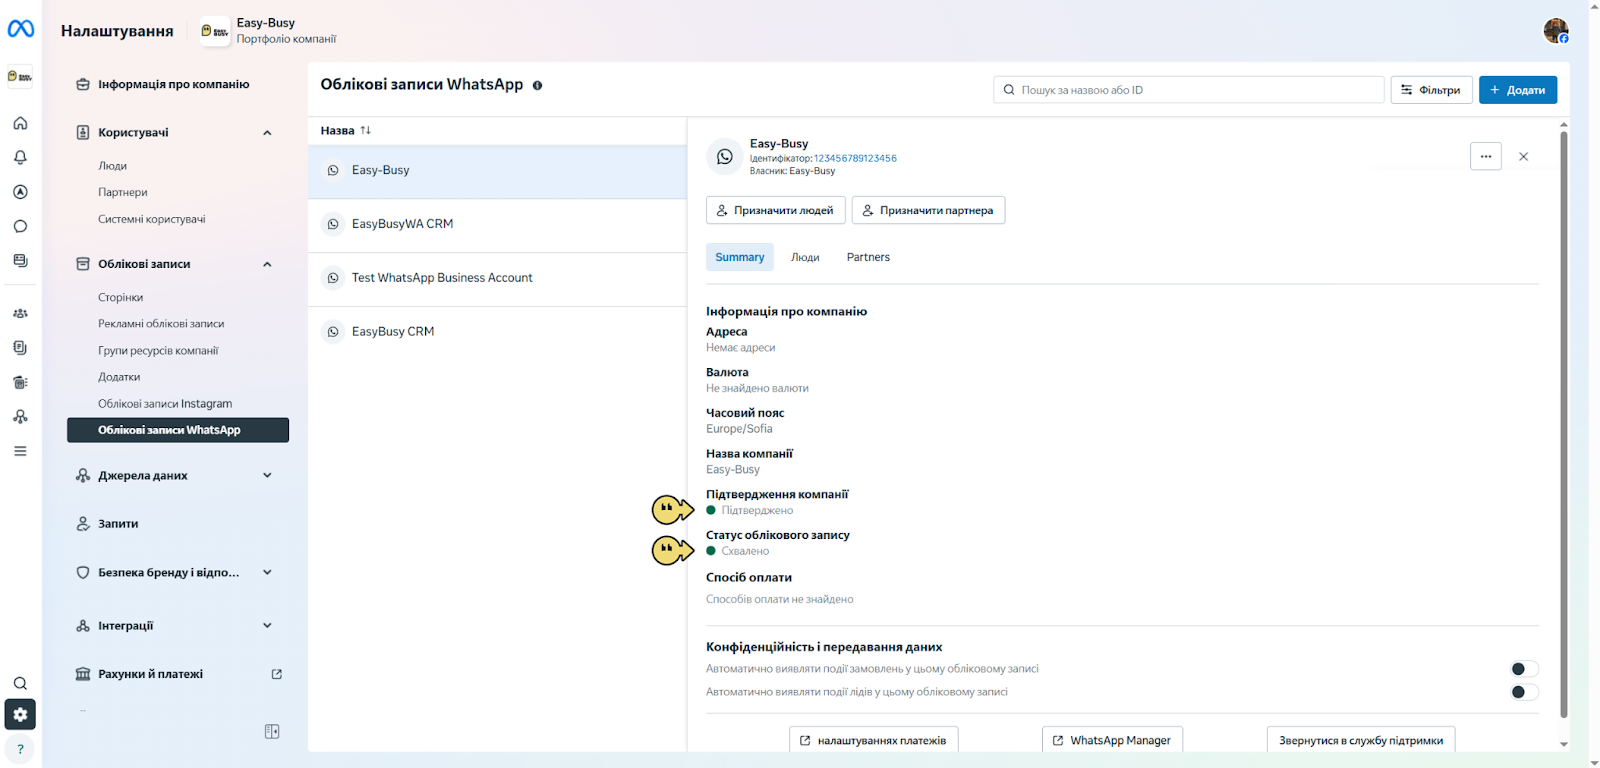This screenshot has height=768, width=1600.
Task: Open Групи ресурсів компанії
Action: 158,351
